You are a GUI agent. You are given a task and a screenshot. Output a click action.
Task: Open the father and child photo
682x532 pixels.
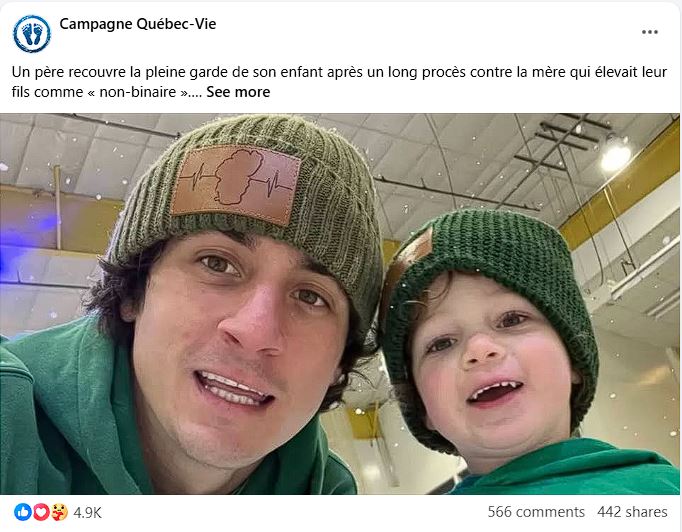(x=340, y=304)
